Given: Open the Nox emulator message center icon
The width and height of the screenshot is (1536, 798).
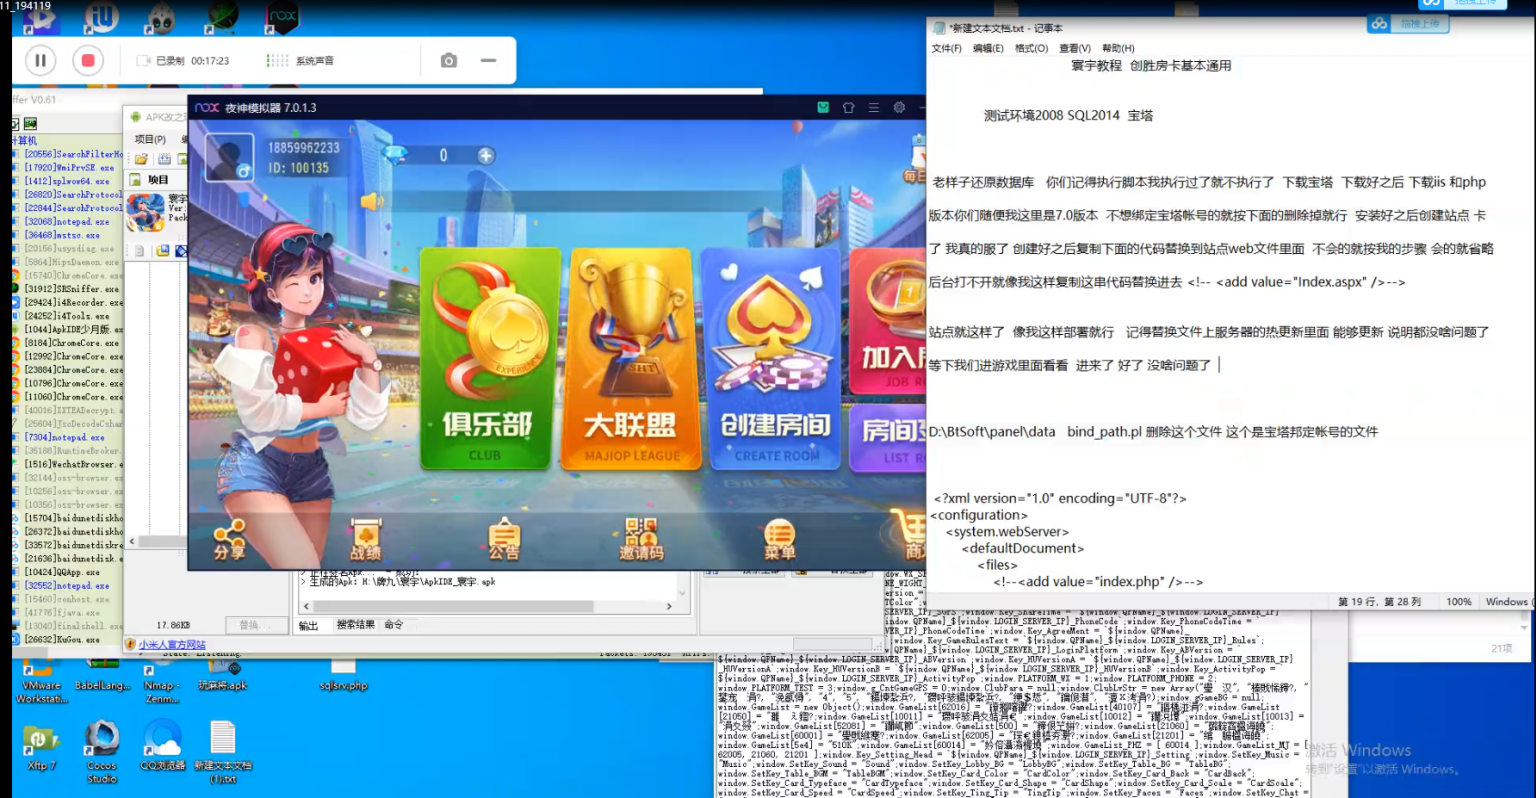Looking at the screenshot, I should (x=823, y=108).
